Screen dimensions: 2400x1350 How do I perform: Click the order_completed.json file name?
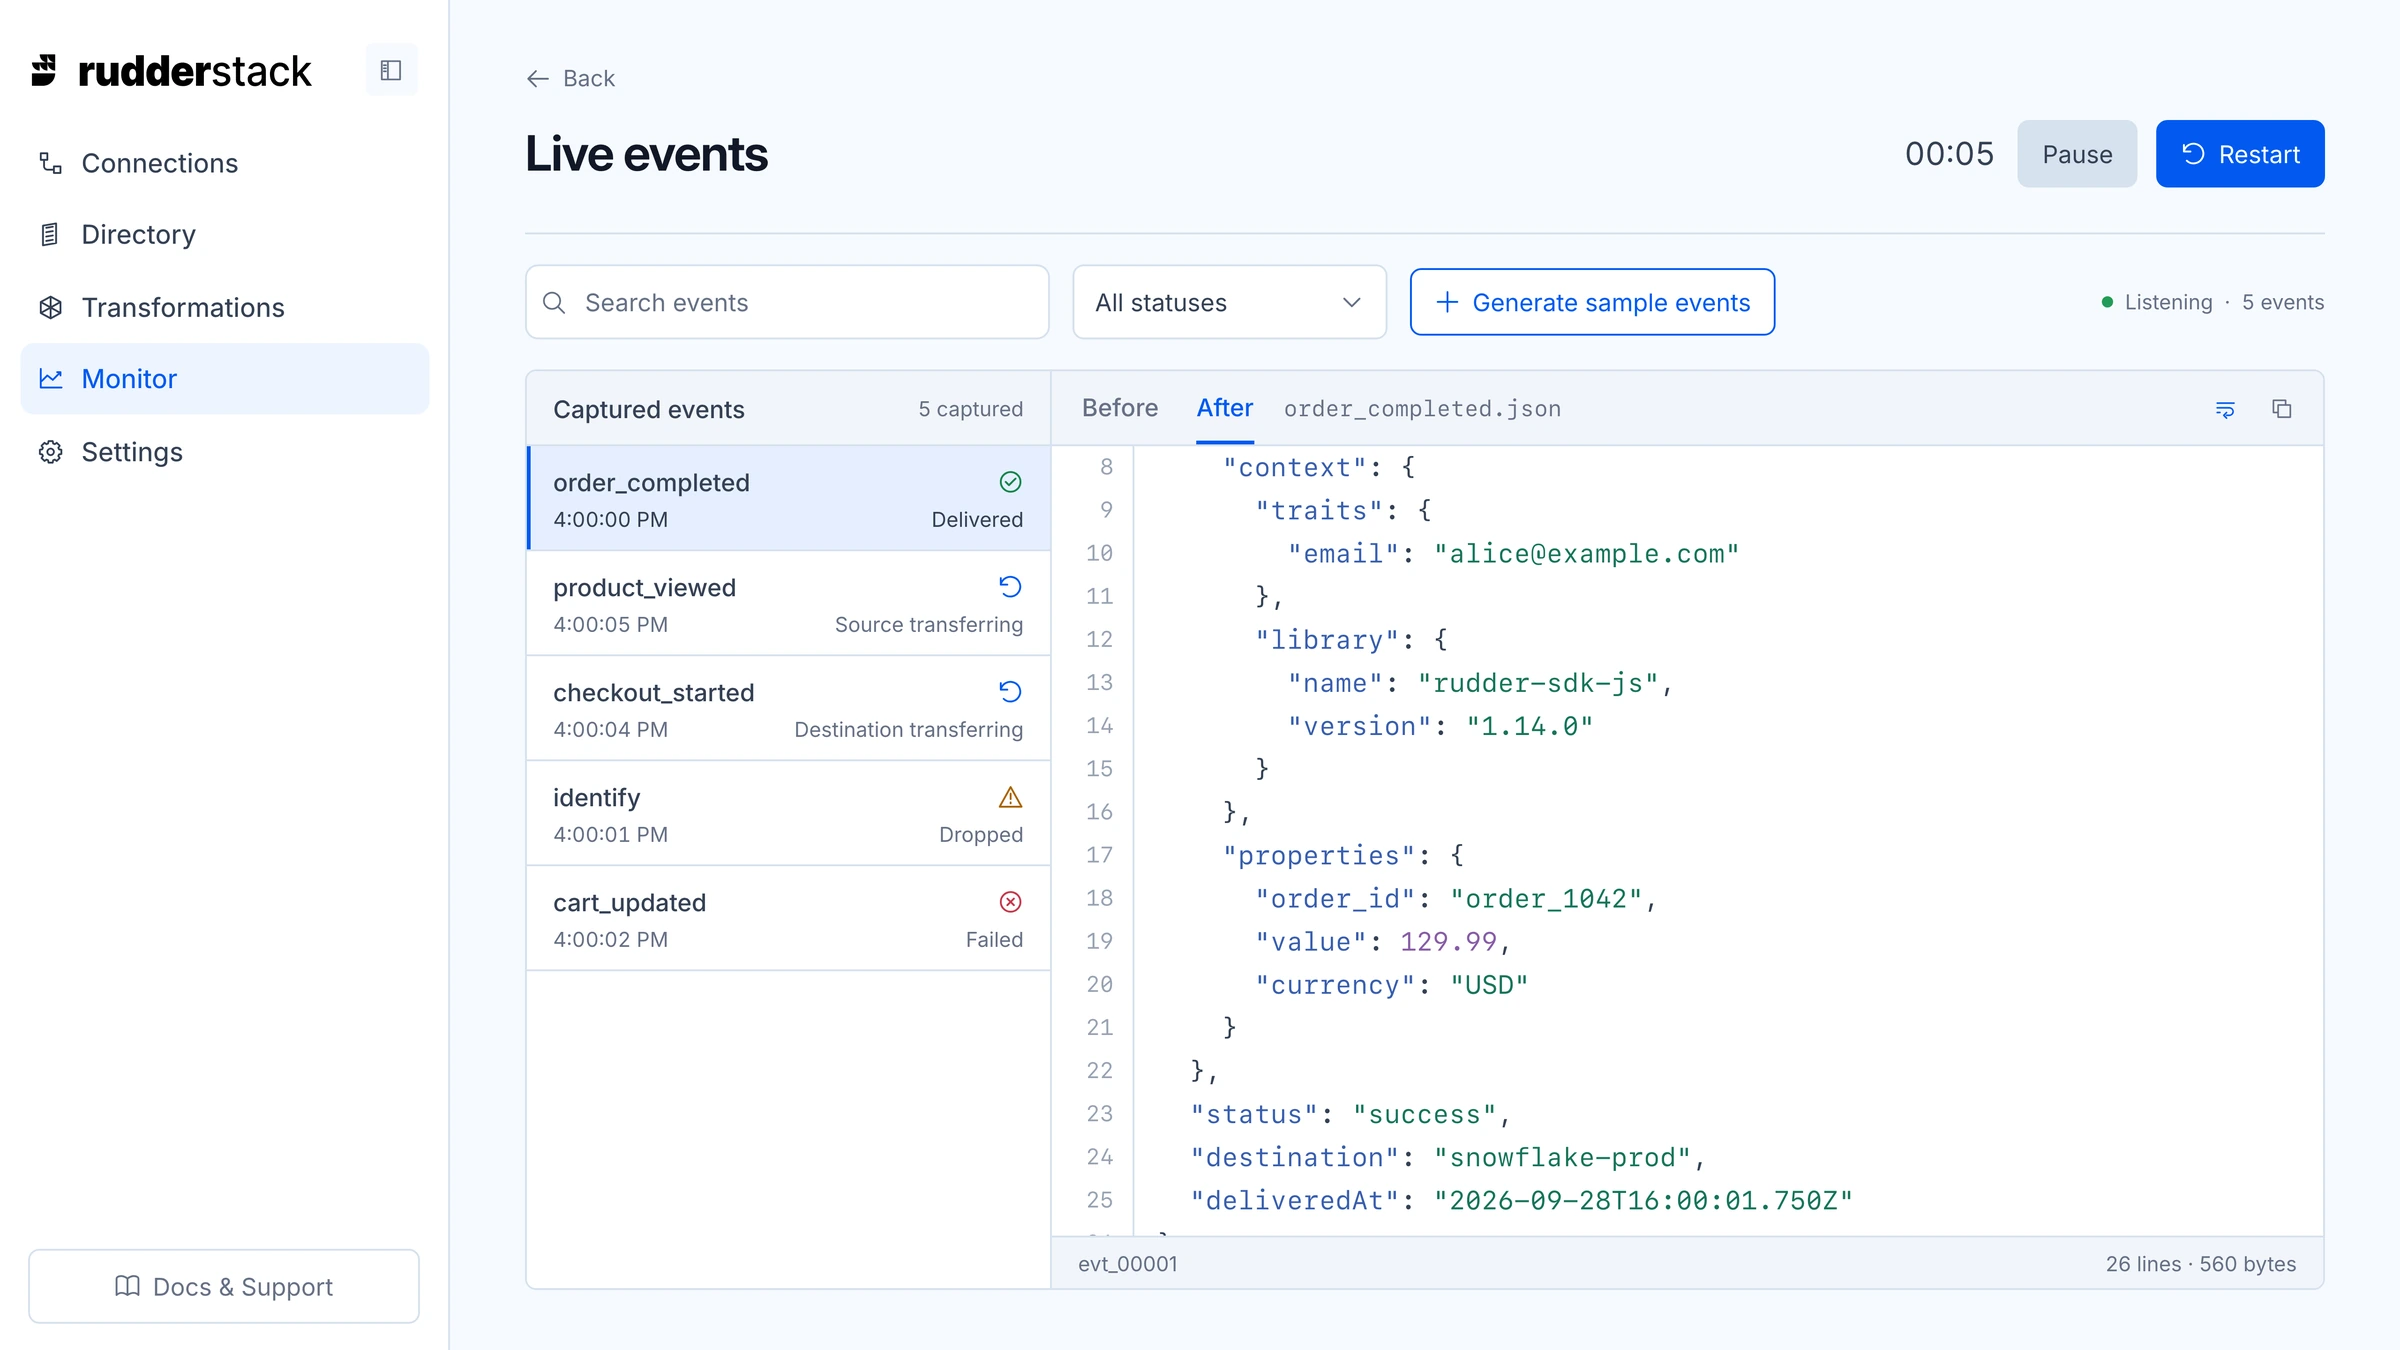pyautogui.click(x=1422, y=409)
